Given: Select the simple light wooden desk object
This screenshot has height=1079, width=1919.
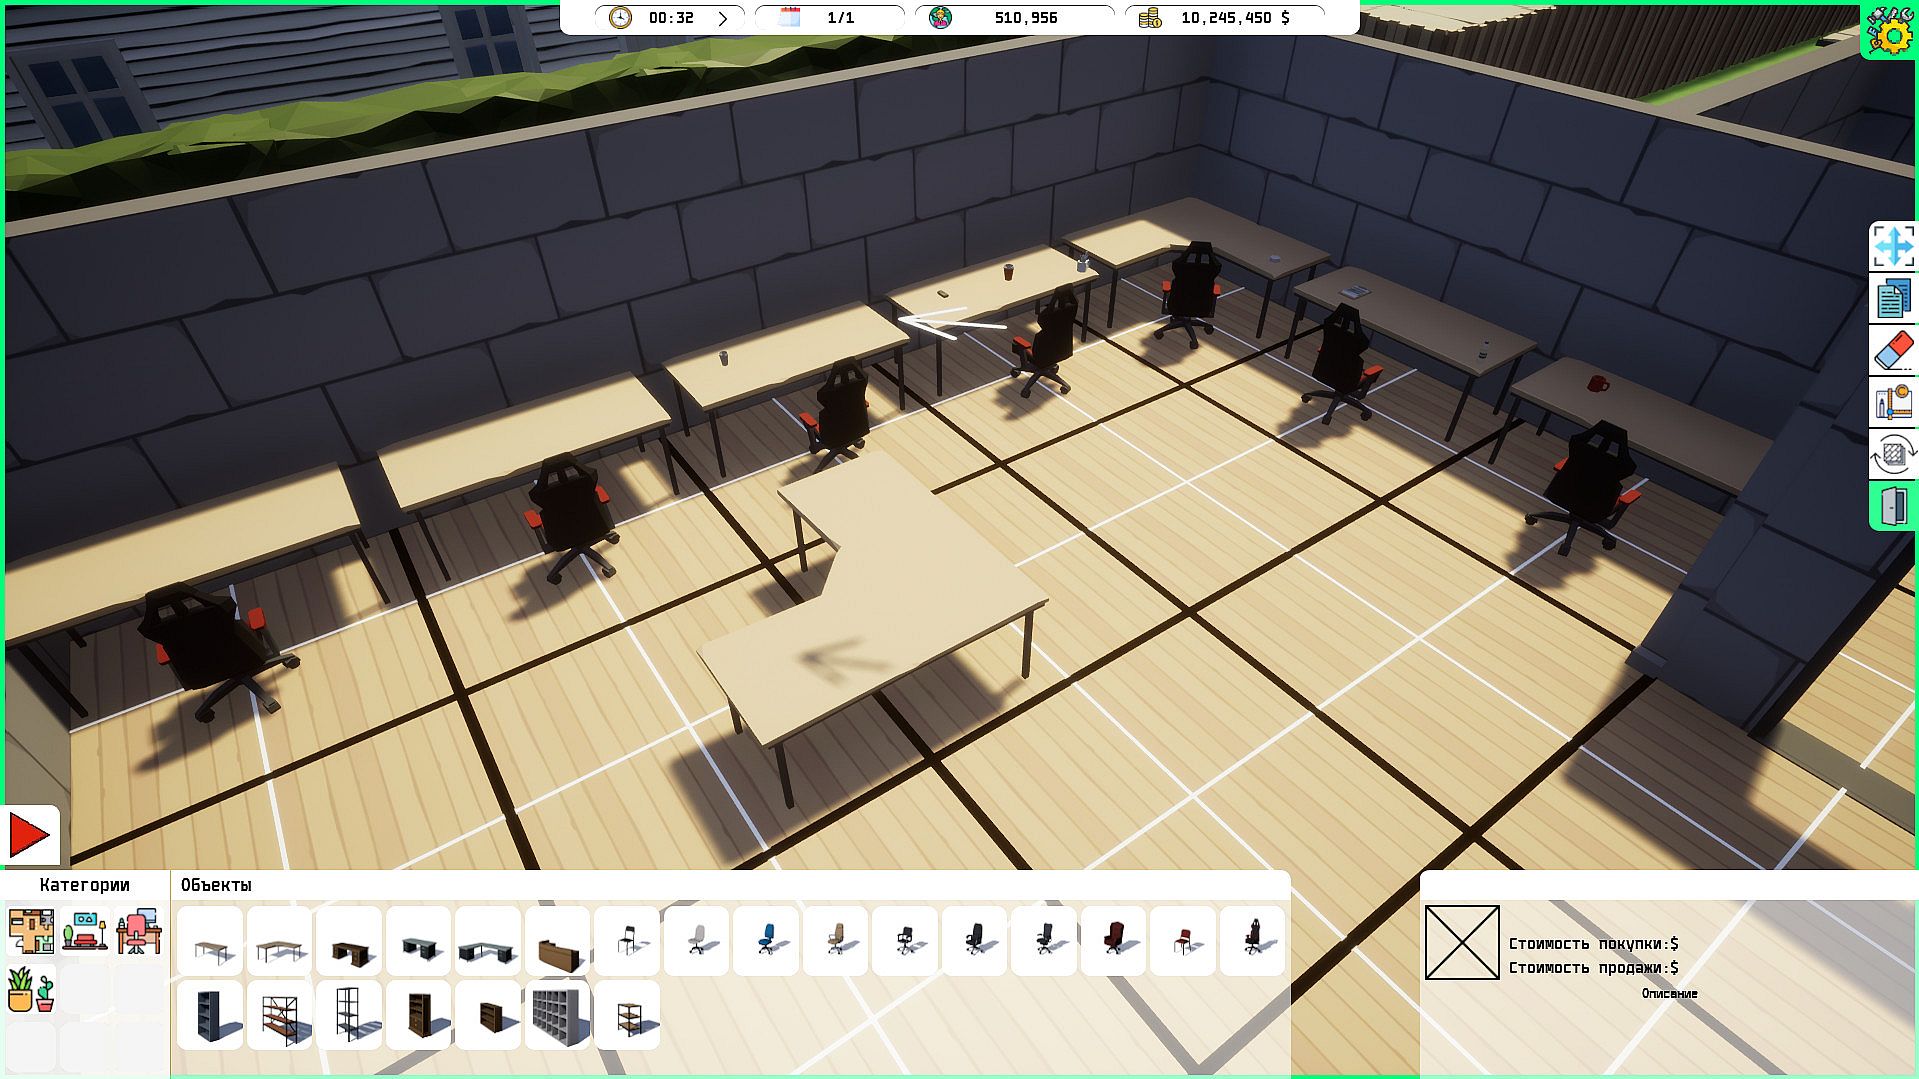Looking at the screenshot, I should pyautogui.click(x=211, y=942).
